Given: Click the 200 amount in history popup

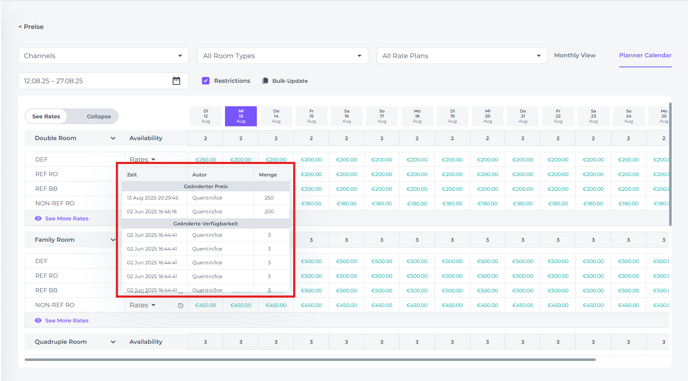Looking at the screenshot, I should tap(269, 212).
